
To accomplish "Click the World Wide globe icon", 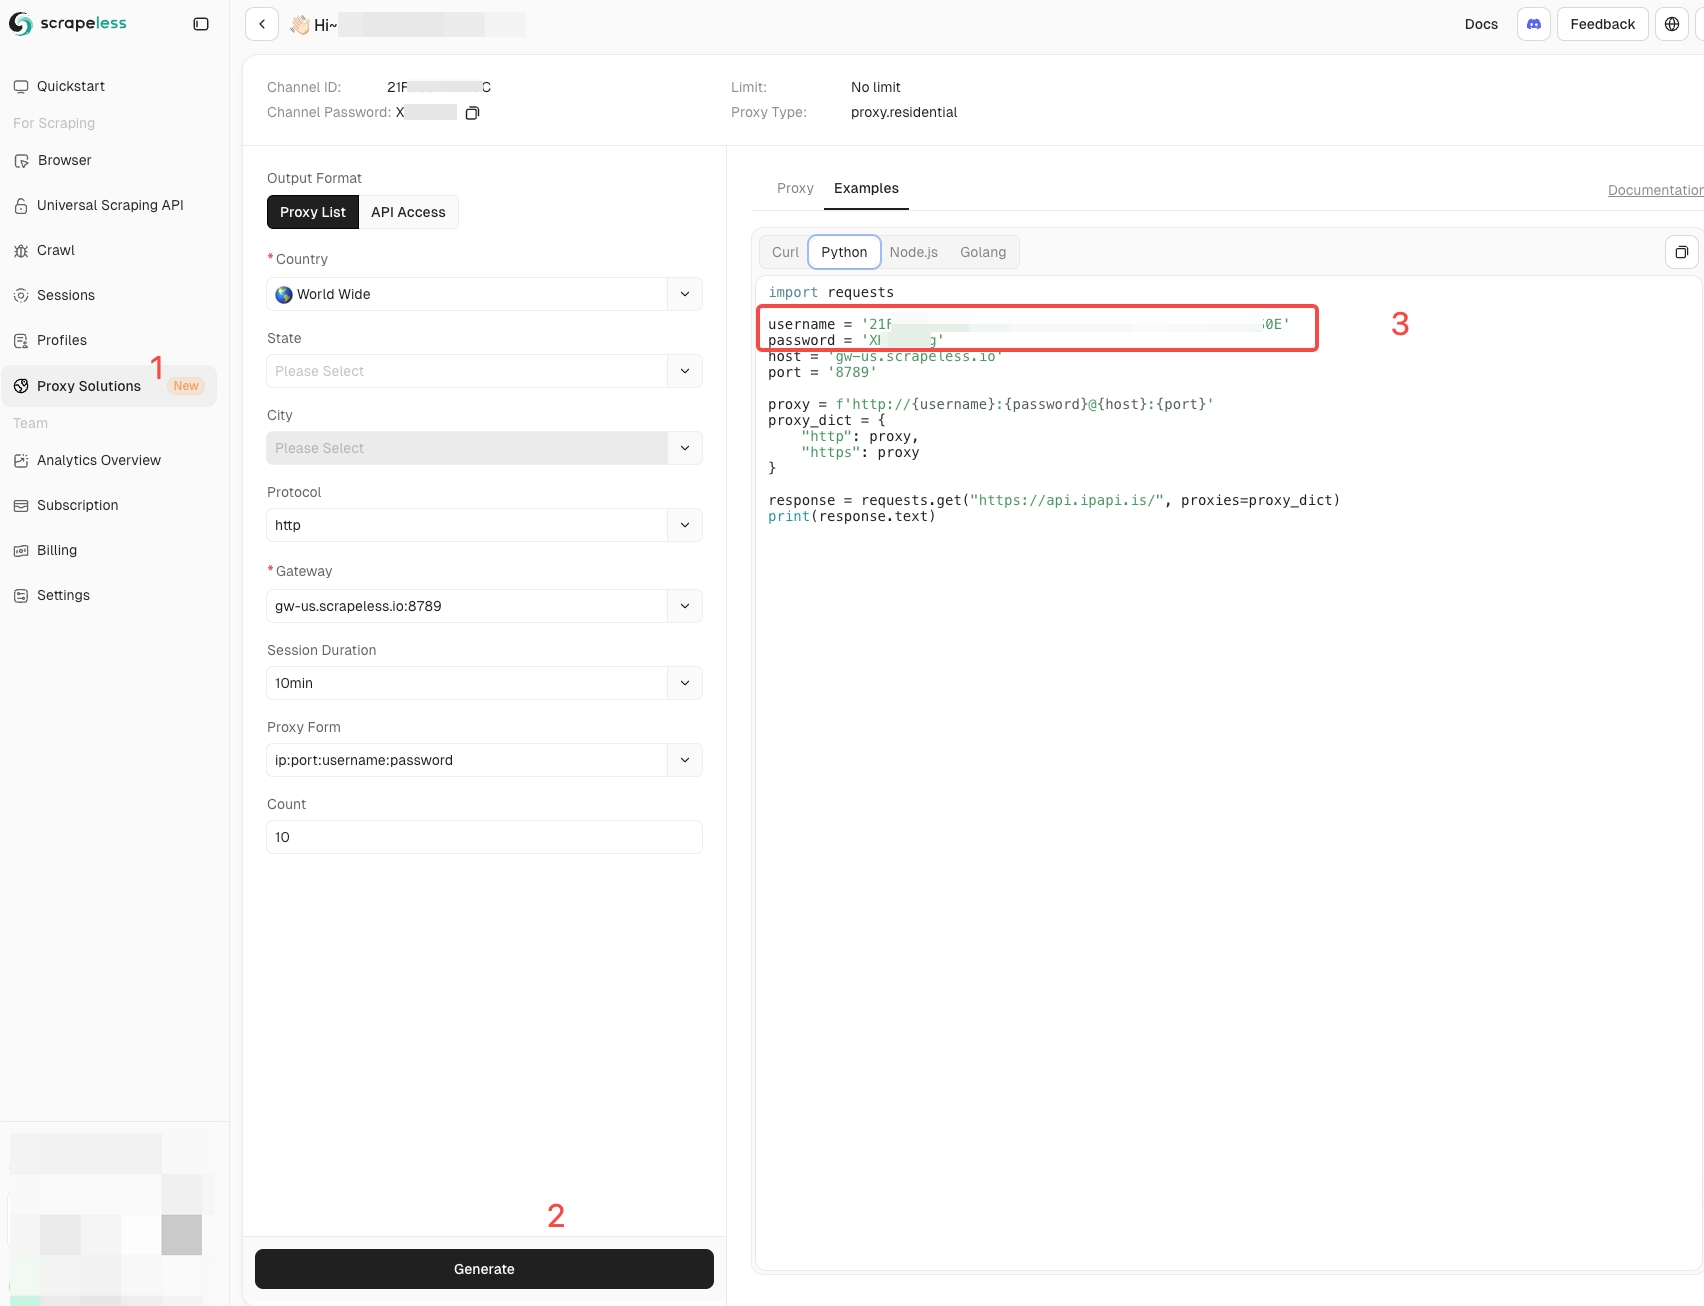I will click(x=284, y=295).
